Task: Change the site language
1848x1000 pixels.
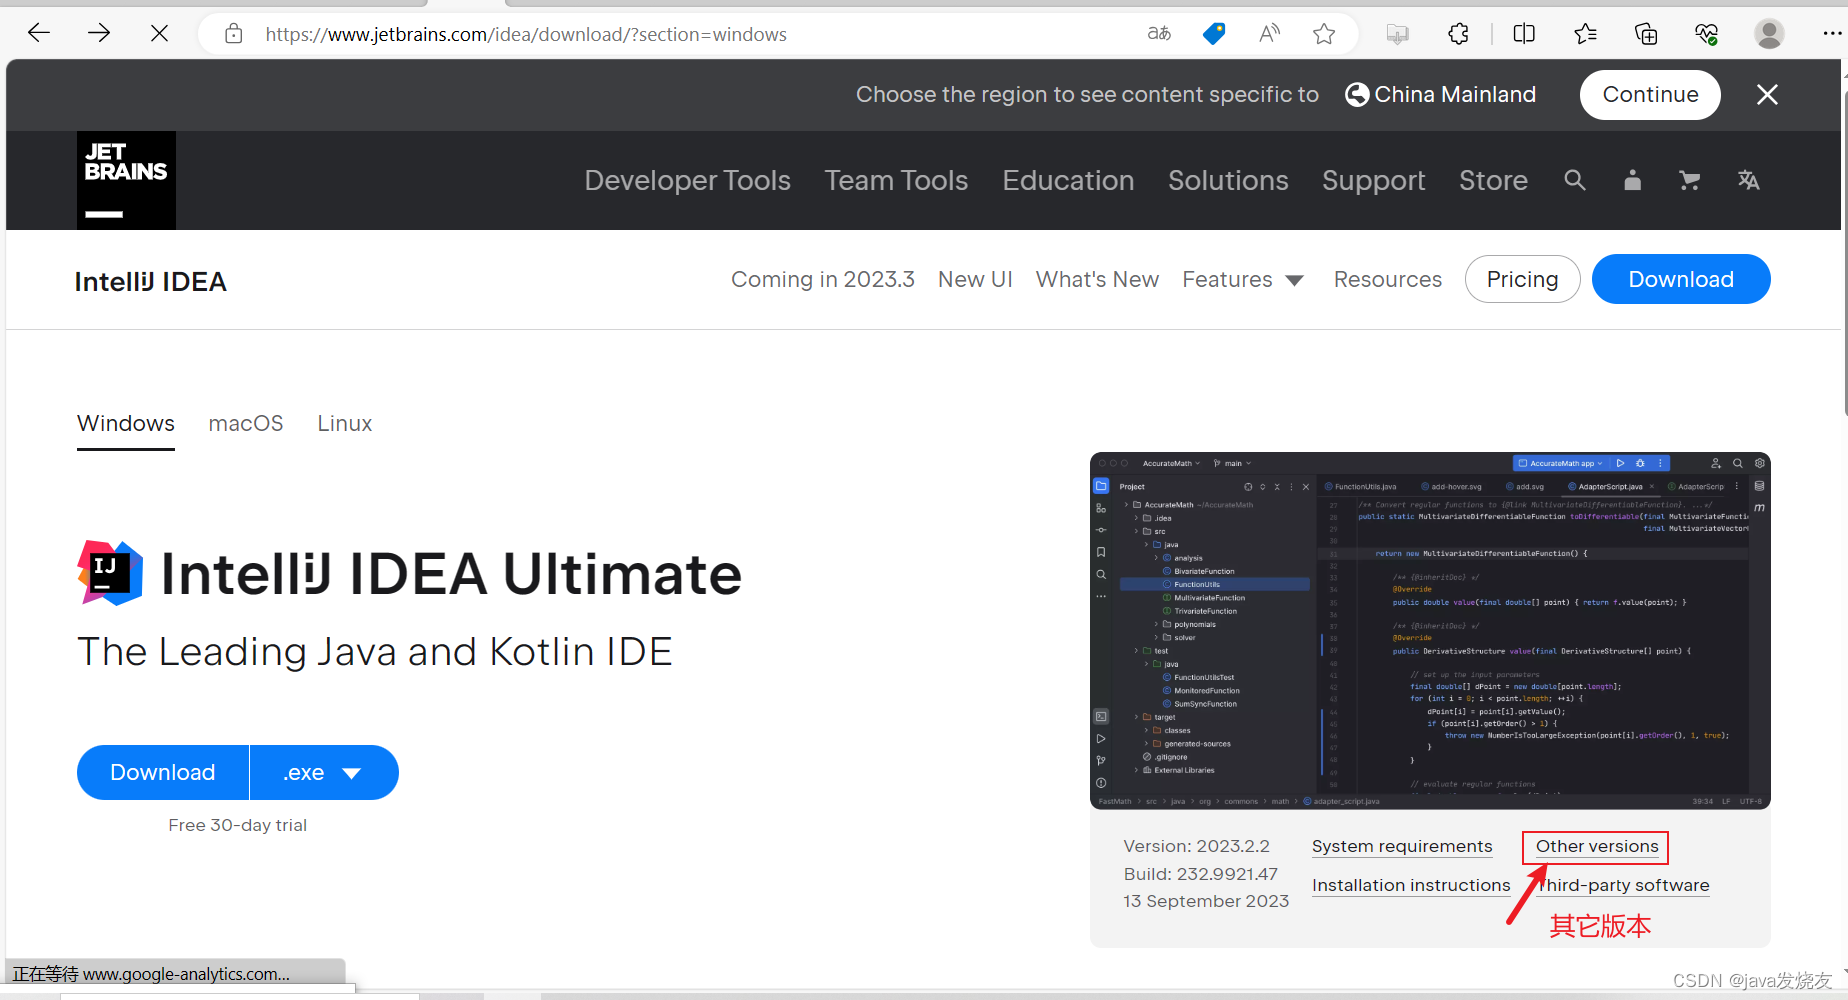Action: [1748, 180]
